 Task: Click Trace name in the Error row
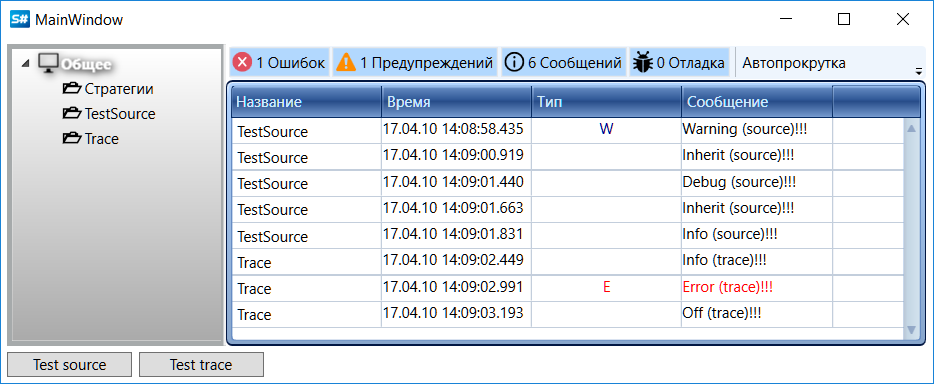pos(254,289)
